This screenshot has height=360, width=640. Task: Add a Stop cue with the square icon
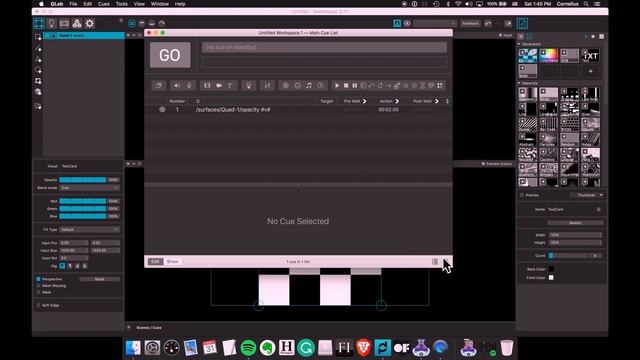click(346, 85)
